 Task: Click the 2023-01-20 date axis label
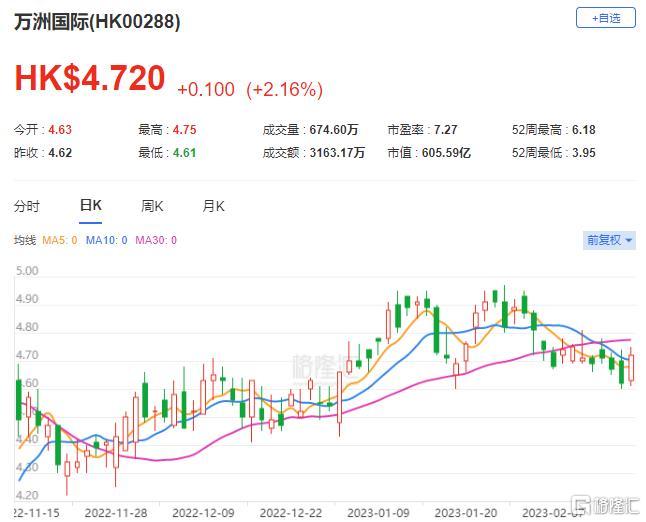(x=466, y=513)
